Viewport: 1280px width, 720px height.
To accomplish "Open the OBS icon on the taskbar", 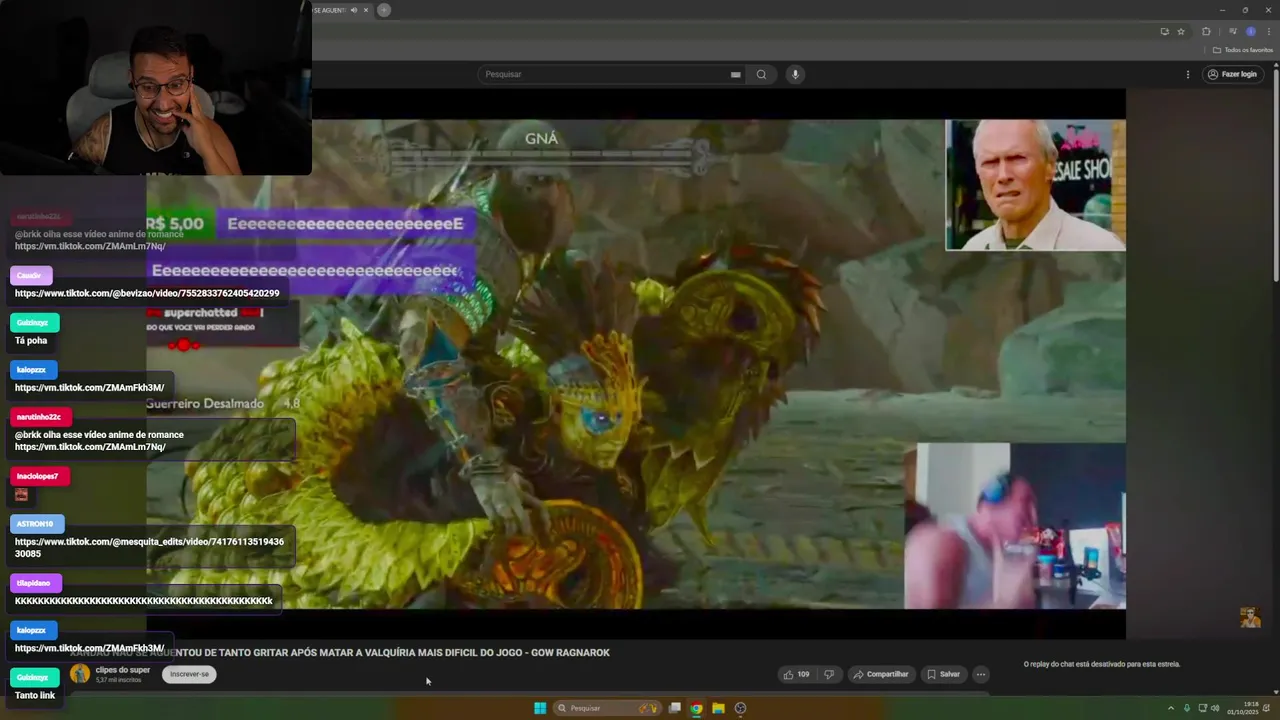I will (740, 708).
